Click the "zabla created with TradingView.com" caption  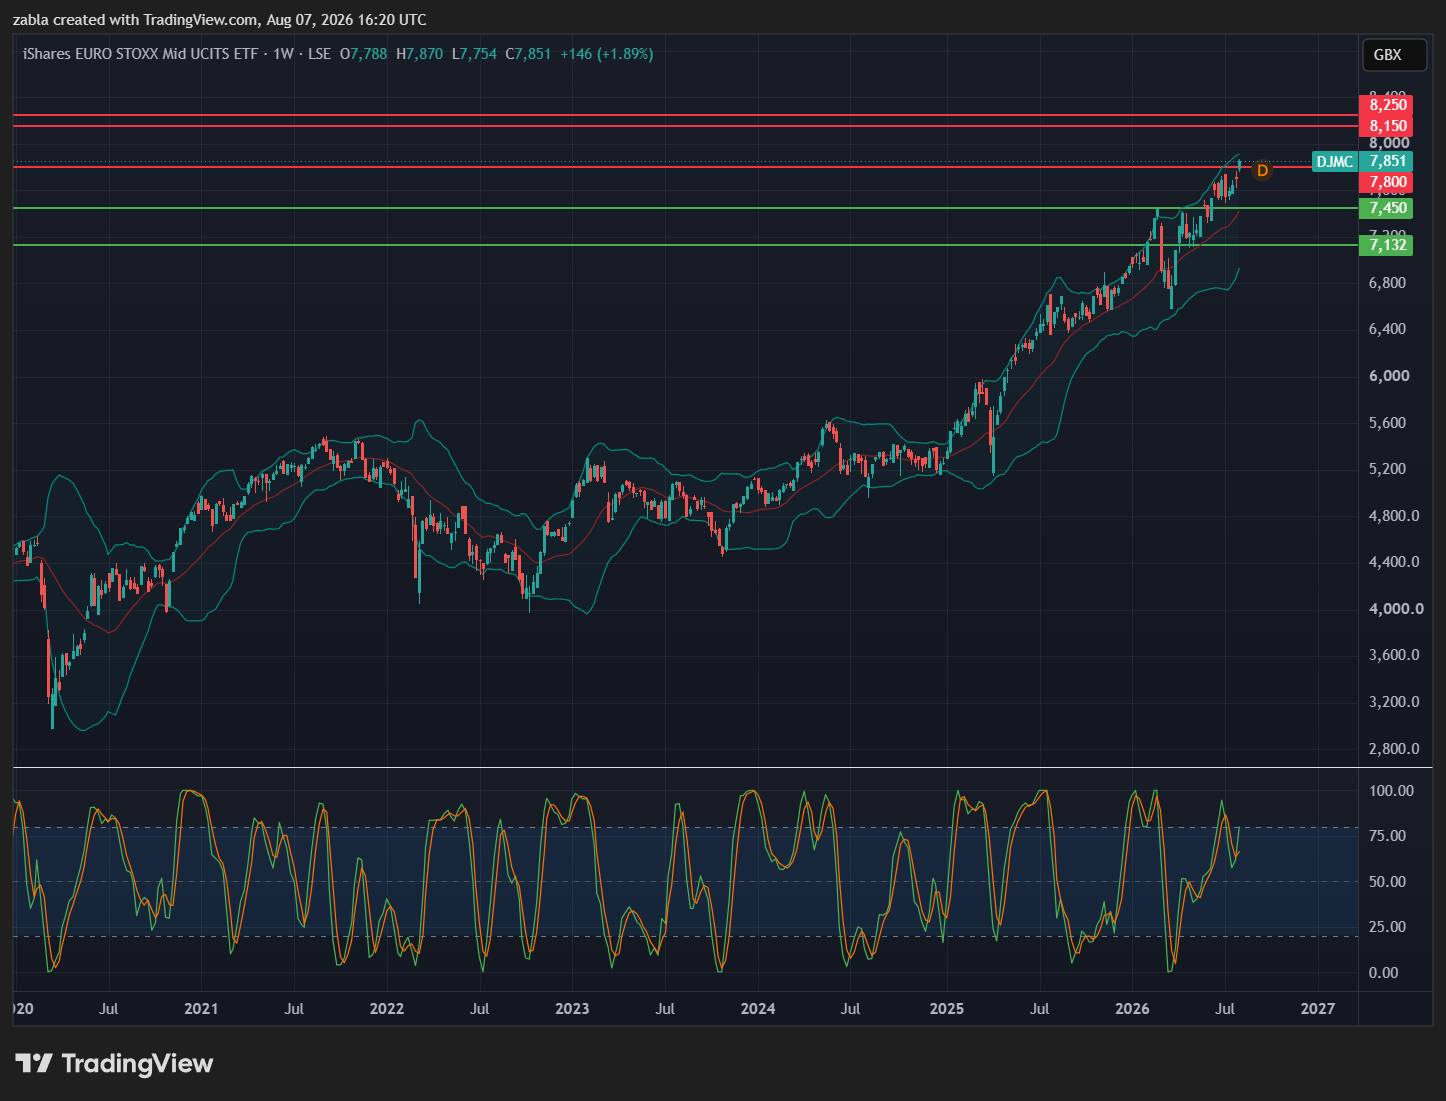click(136, 20)
